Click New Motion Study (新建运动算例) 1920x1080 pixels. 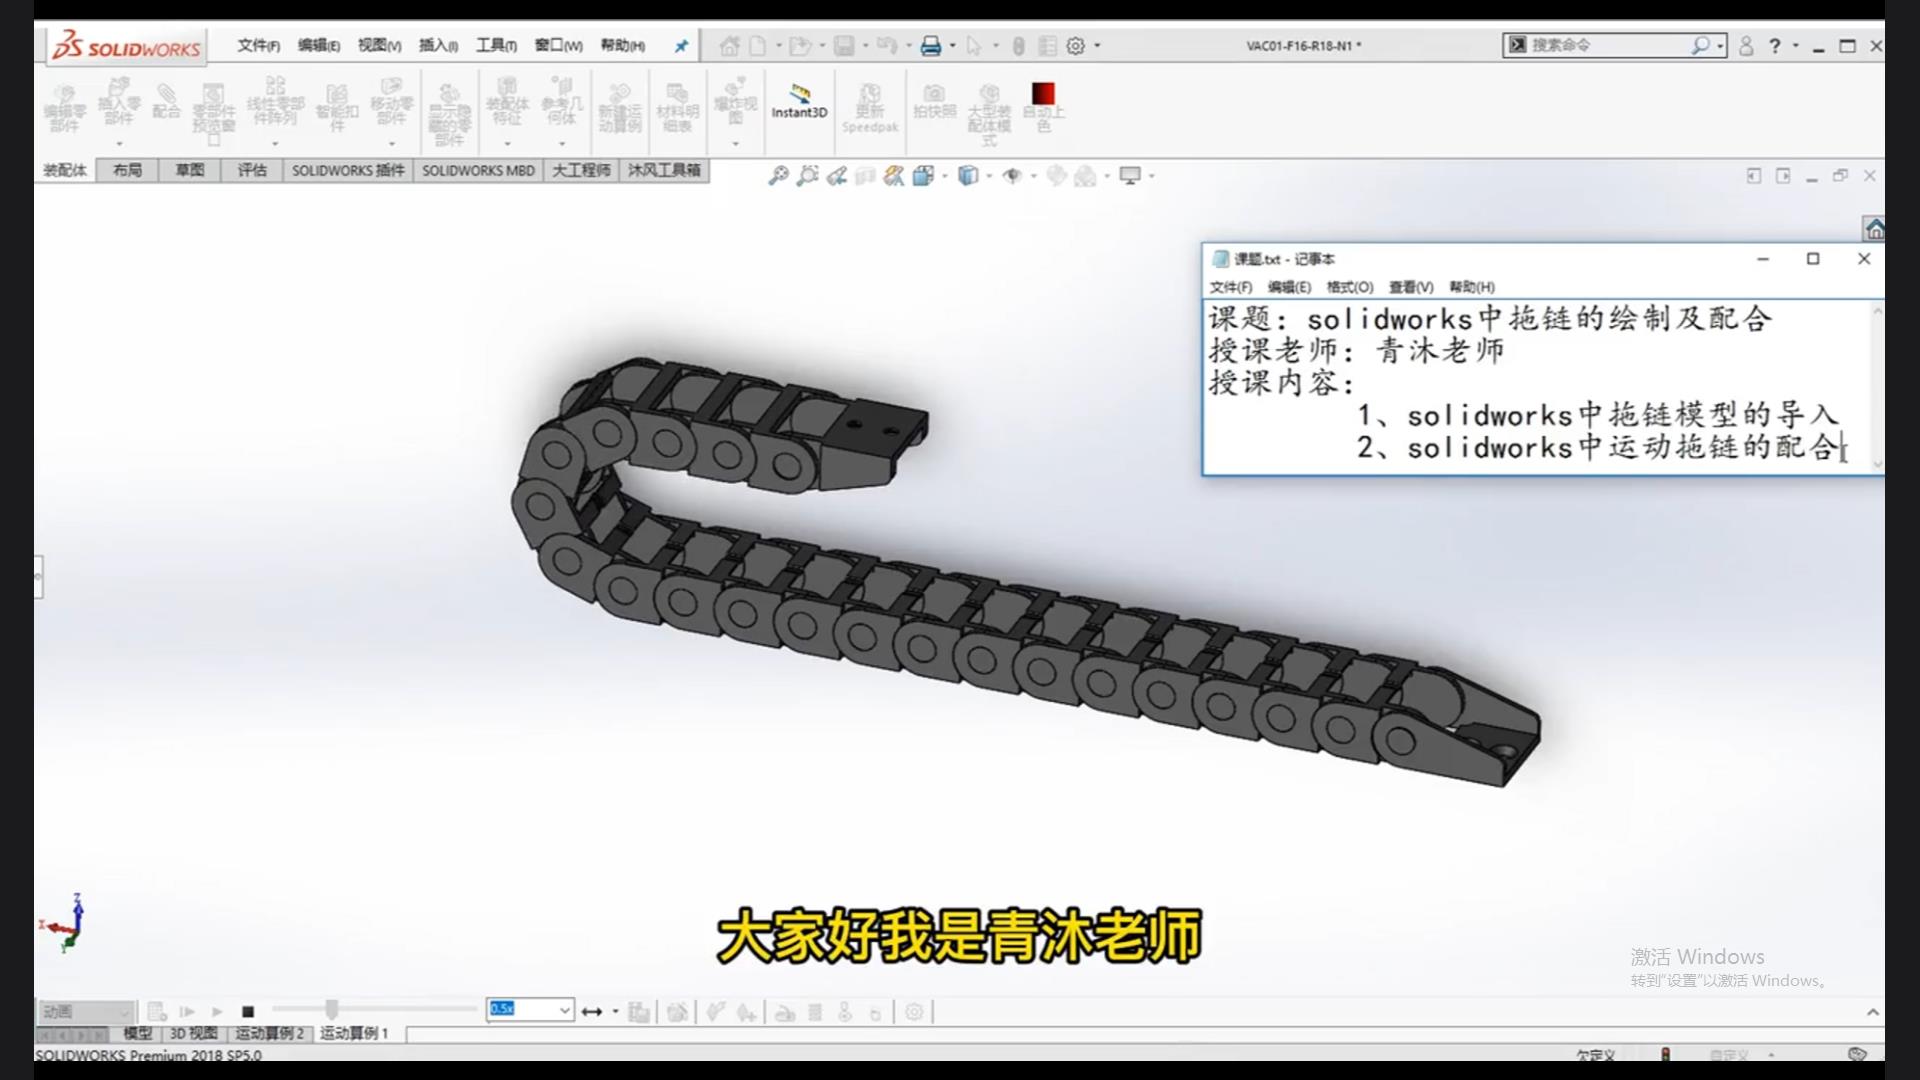pos(620,108)
